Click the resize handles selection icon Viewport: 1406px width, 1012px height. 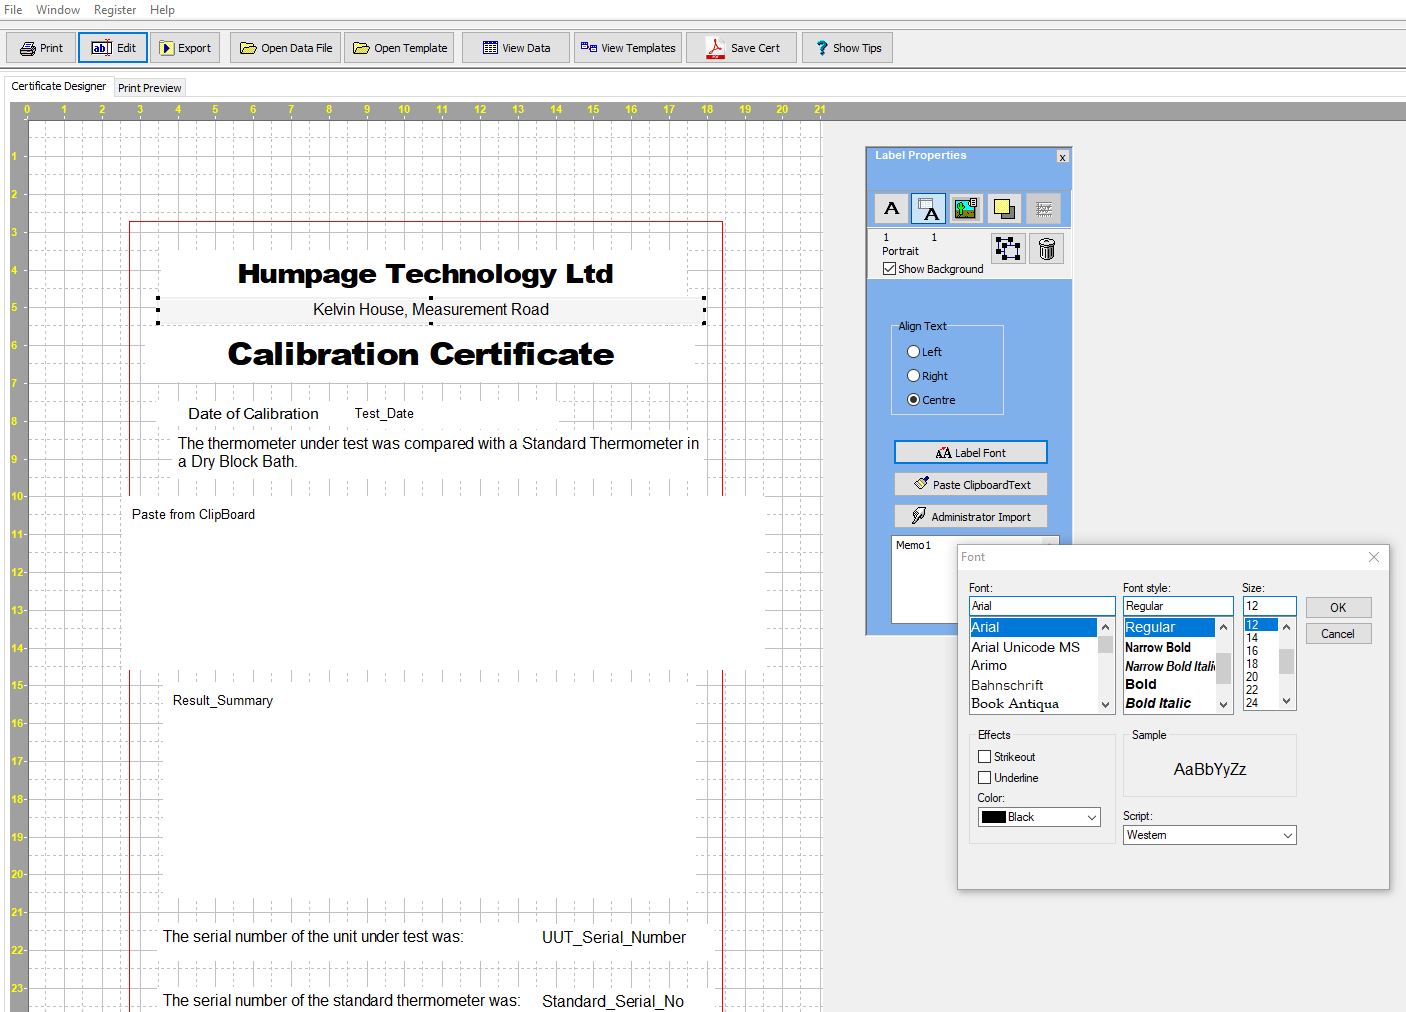[1008, 248]
